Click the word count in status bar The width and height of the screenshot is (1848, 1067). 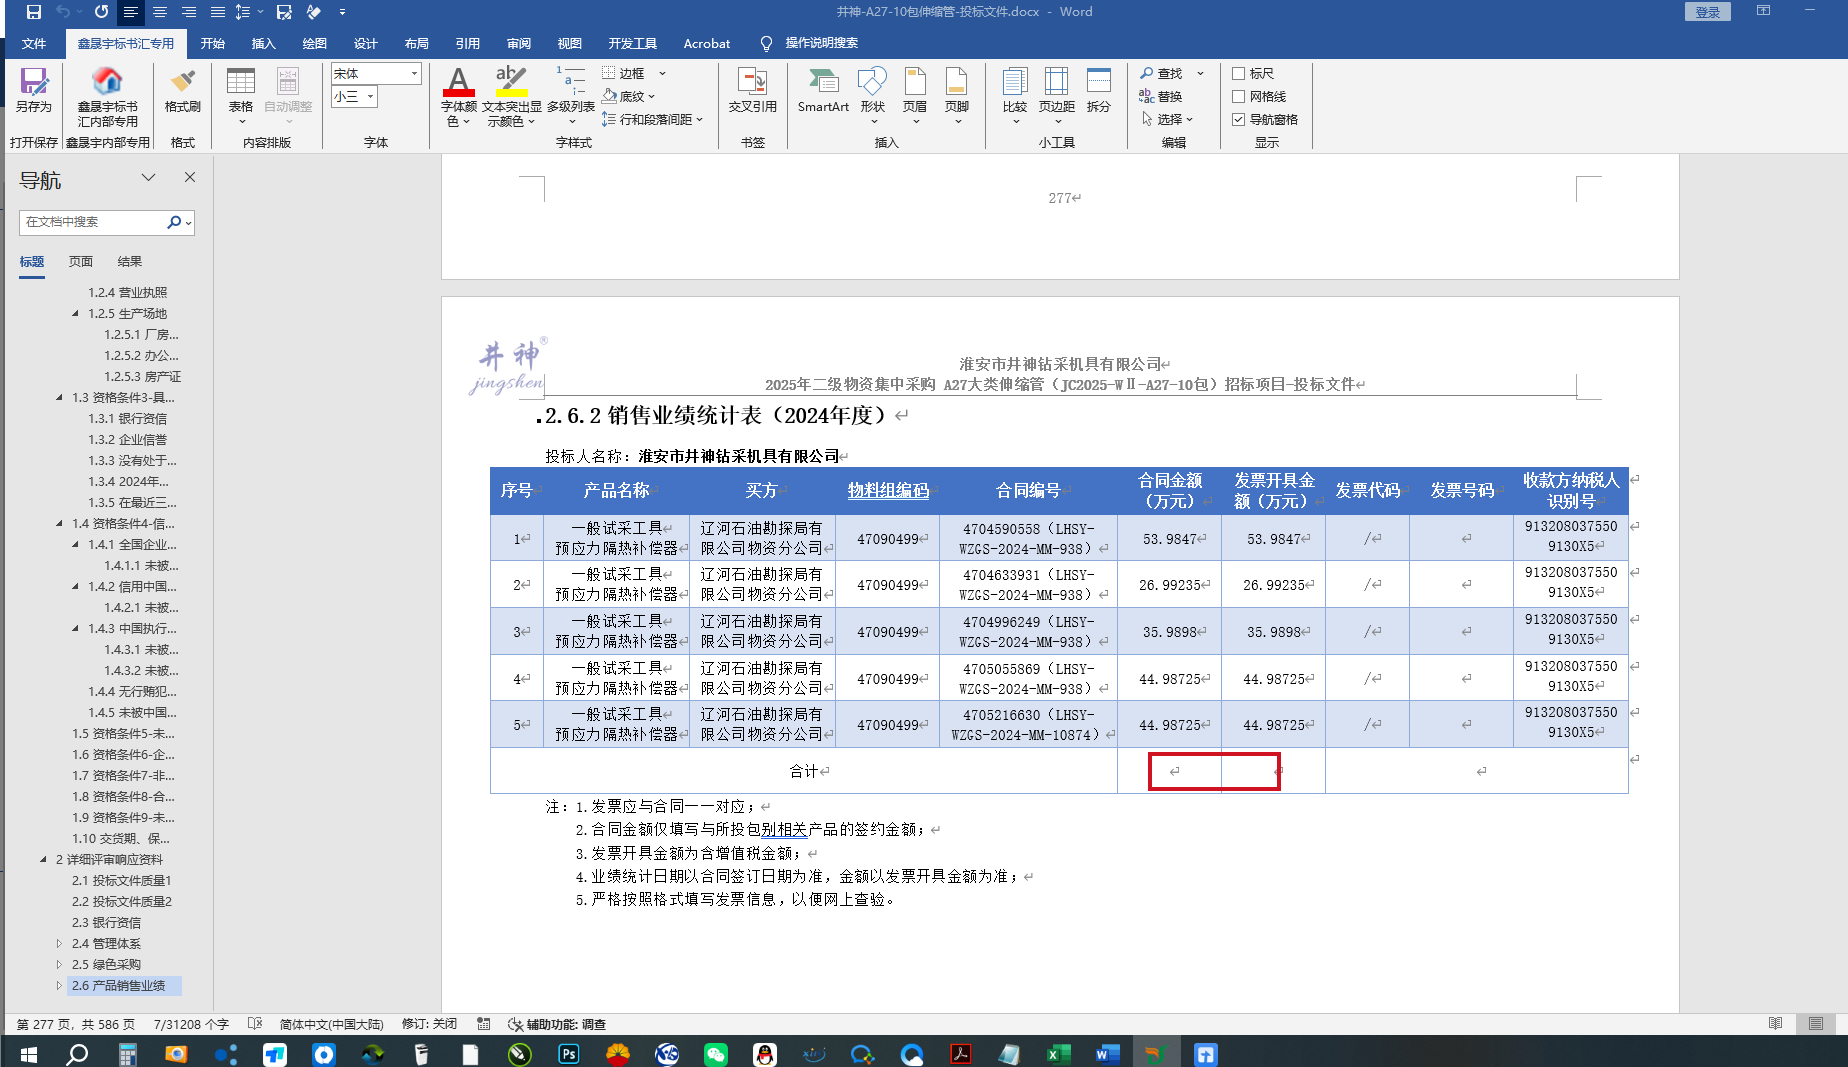(192, 1024)
